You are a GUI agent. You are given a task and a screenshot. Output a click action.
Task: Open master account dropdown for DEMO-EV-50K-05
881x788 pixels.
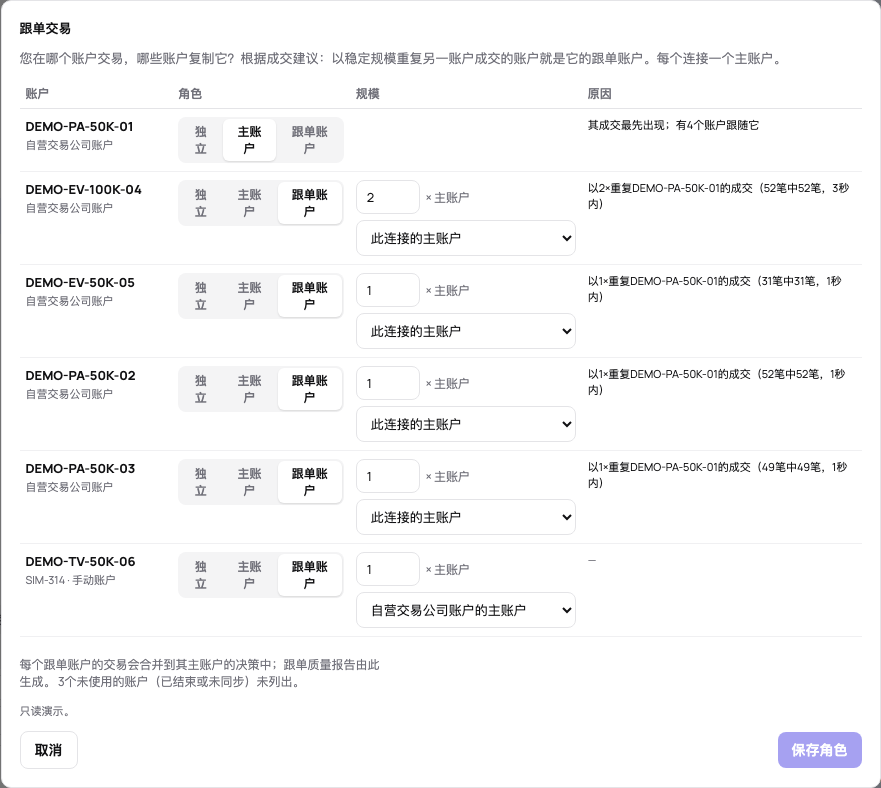coord(466,331)
